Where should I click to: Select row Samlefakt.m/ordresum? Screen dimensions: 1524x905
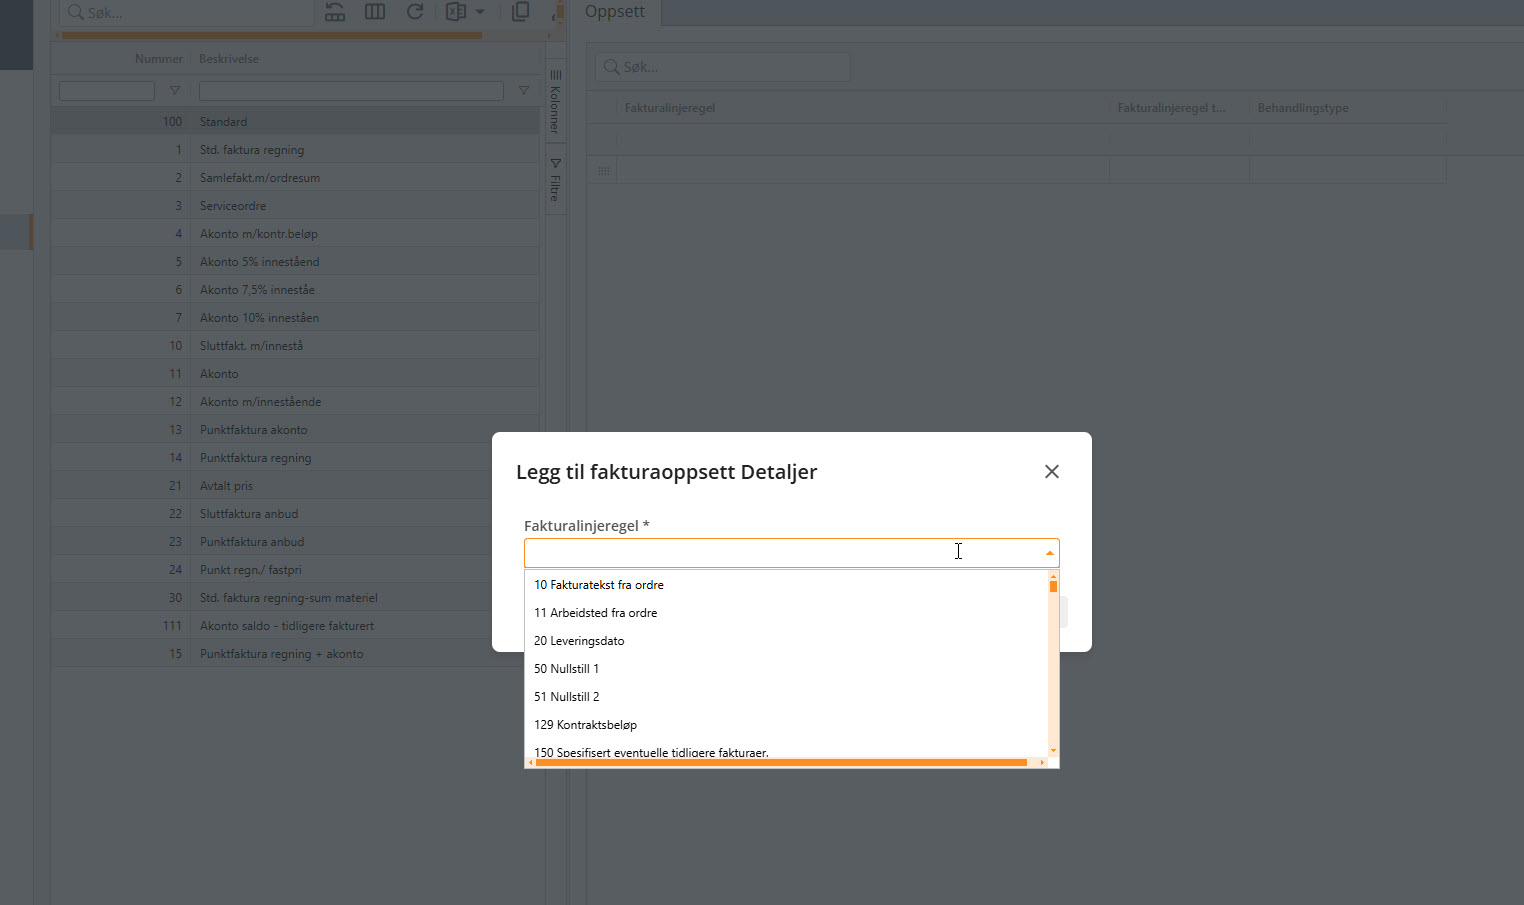pos(295,177)
